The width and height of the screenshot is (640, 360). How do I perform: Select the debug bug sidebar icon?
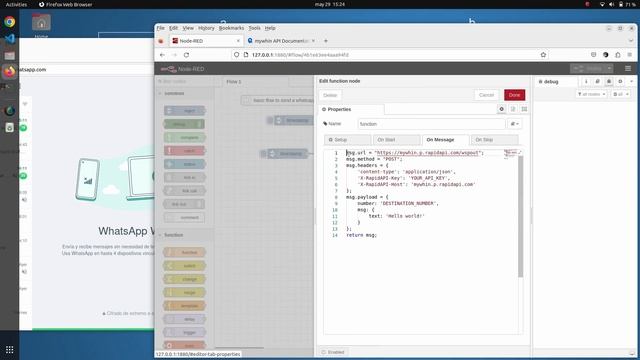click(x=609, y=82)
